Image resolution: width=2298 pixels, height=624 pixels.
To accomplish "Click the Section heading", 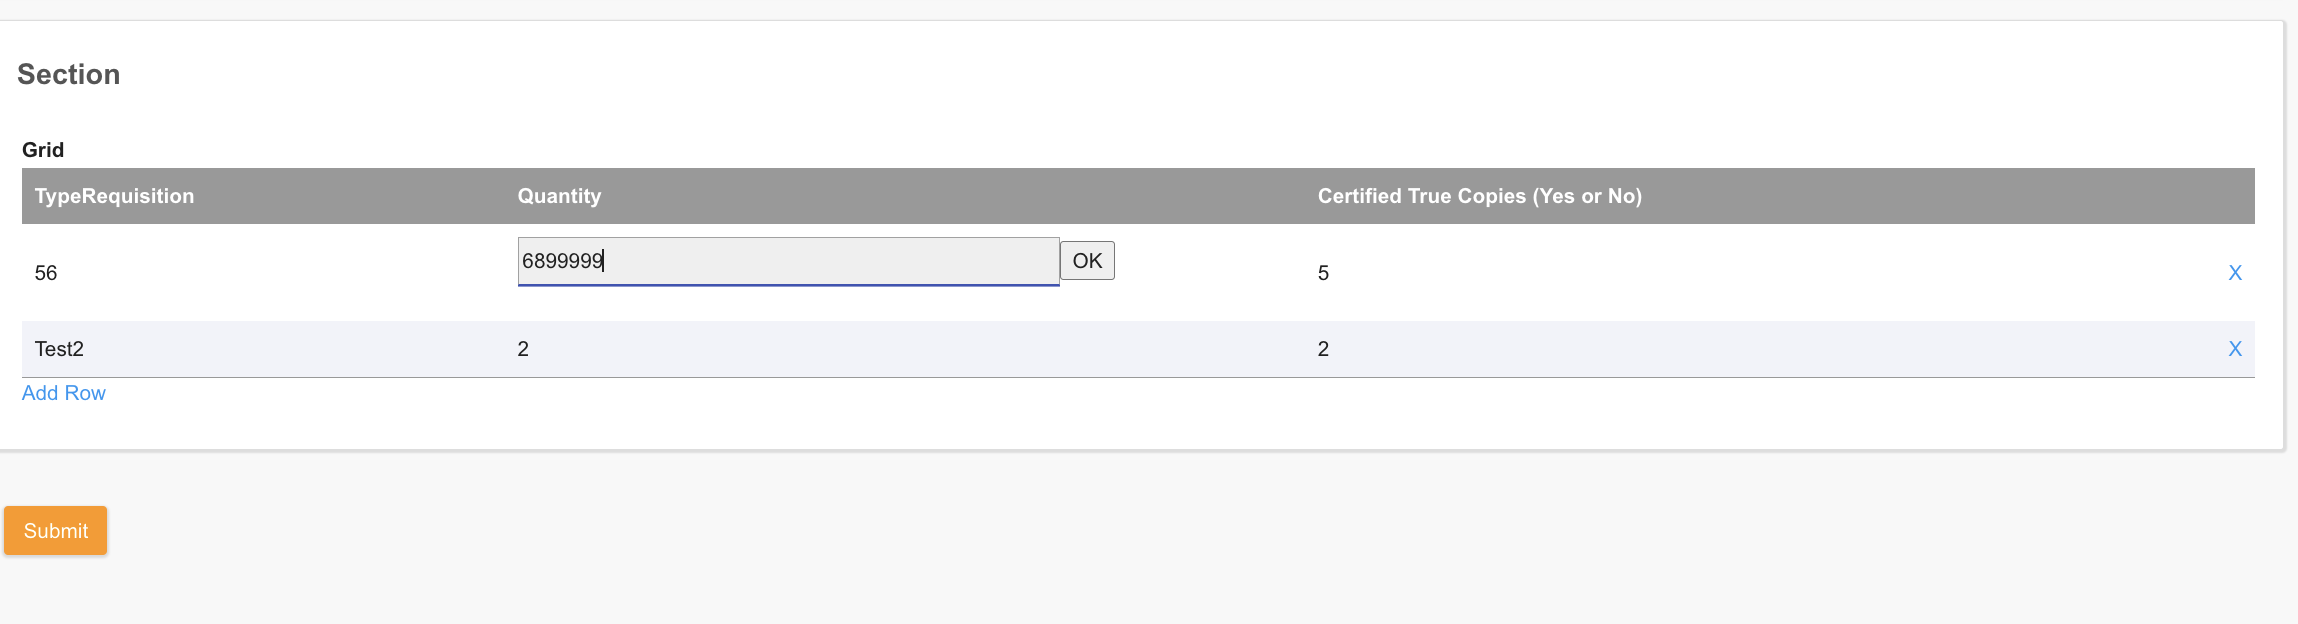I will [68, 74].
